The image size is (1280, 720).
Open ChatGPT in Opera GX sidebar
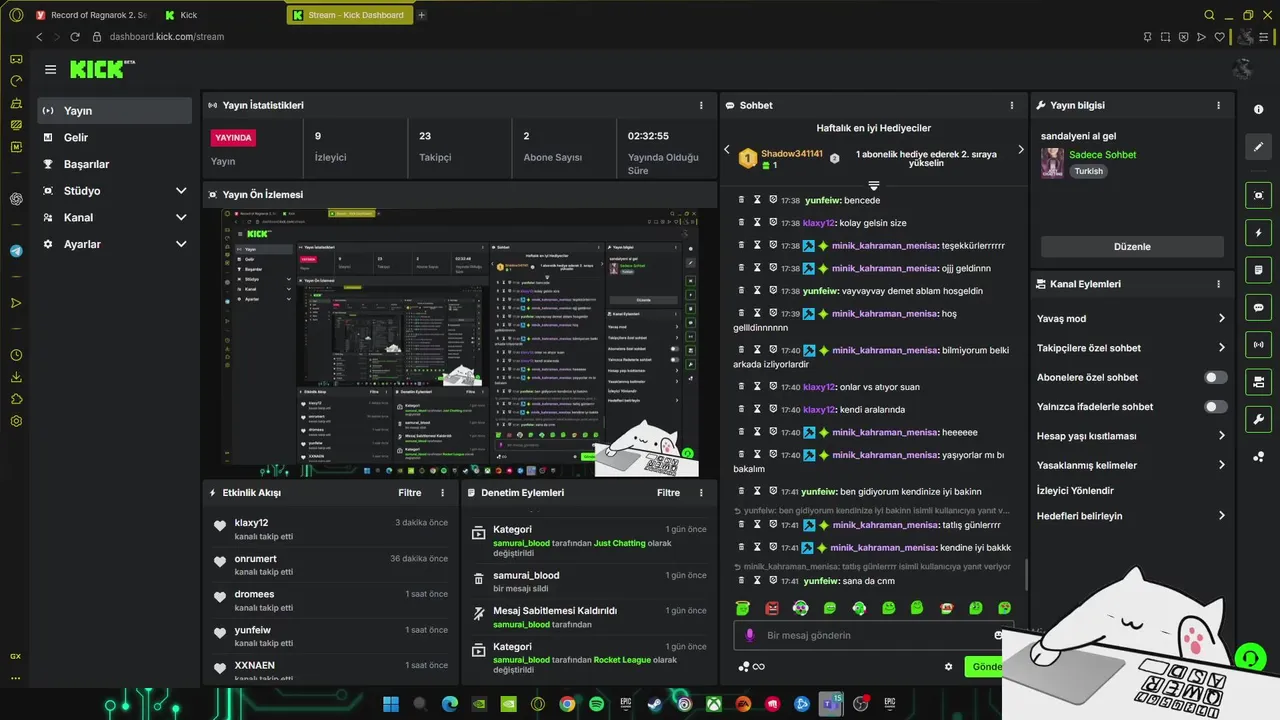pyautogui.click(x=16, y=199)
